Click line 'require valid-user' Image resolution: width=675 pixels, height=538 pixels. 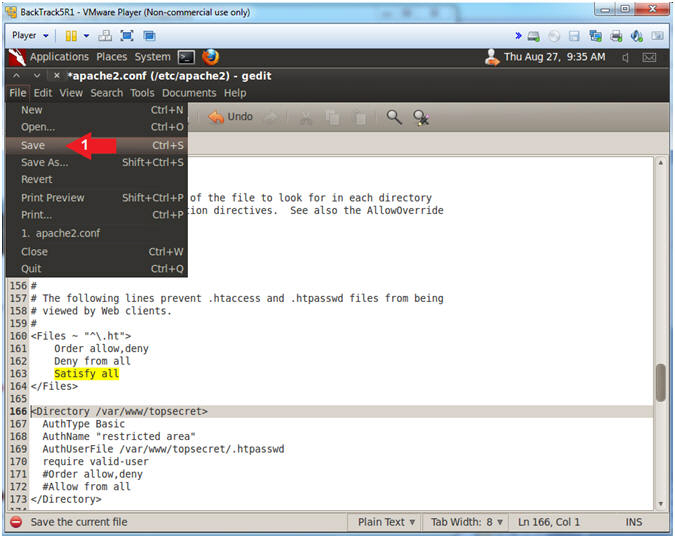96,461
